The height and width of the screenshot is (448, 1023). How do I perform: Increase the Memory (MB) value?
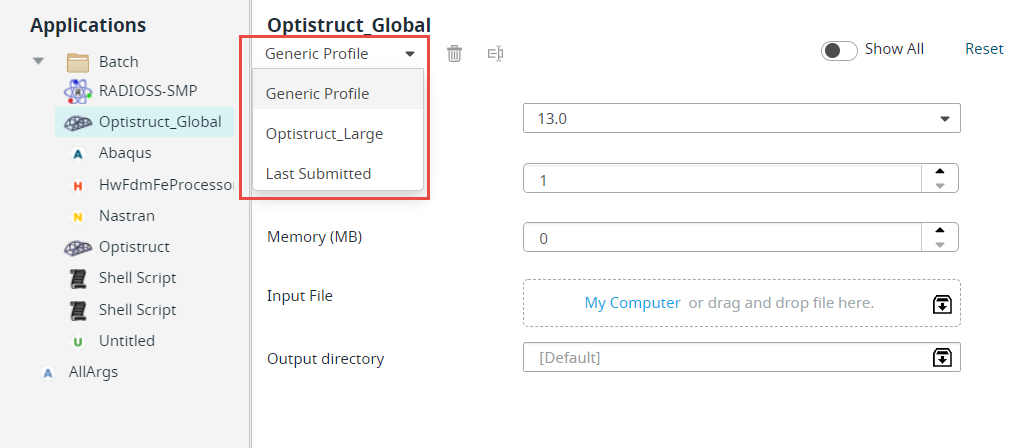(939, 230)
